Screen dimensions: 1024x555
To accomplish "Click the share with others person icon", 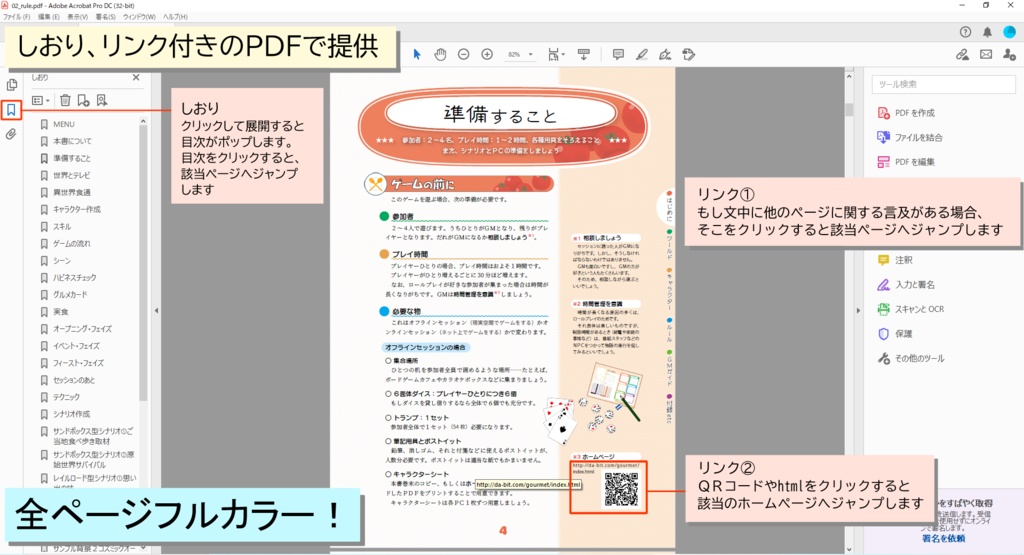I will tap(1010, 55).
